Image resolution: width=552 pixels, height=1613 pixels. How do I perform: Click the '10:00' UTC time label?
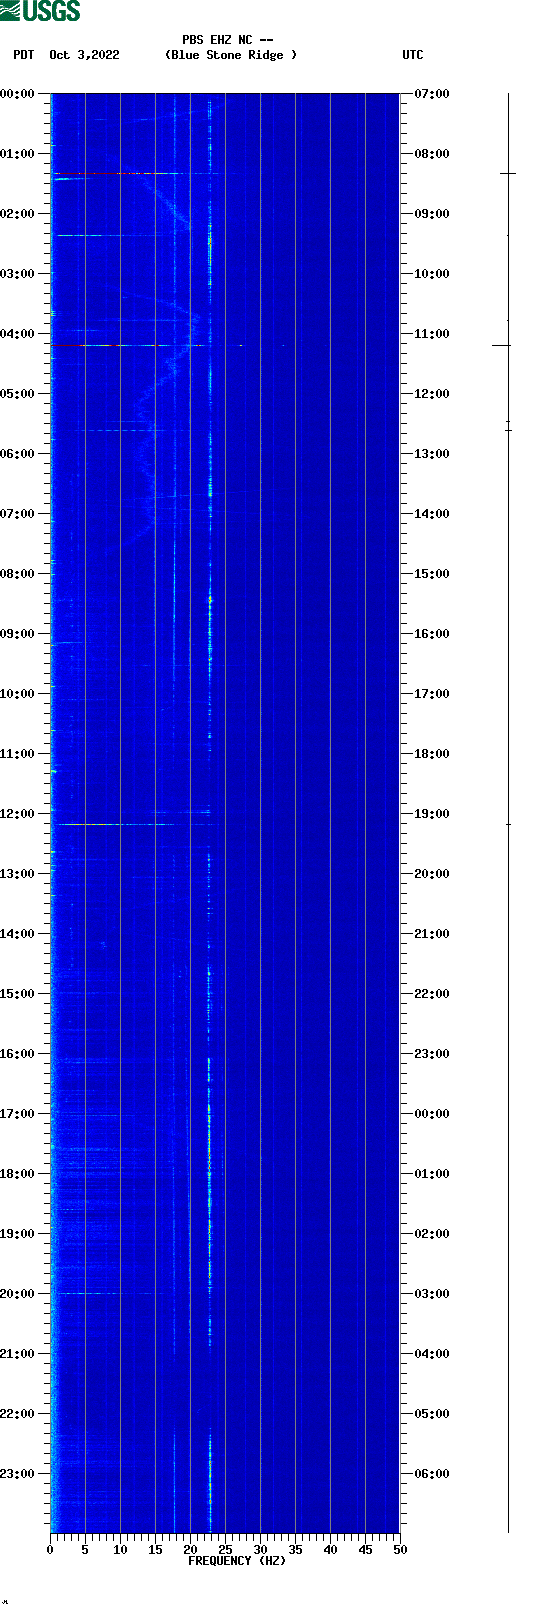(x=432, y=274)
